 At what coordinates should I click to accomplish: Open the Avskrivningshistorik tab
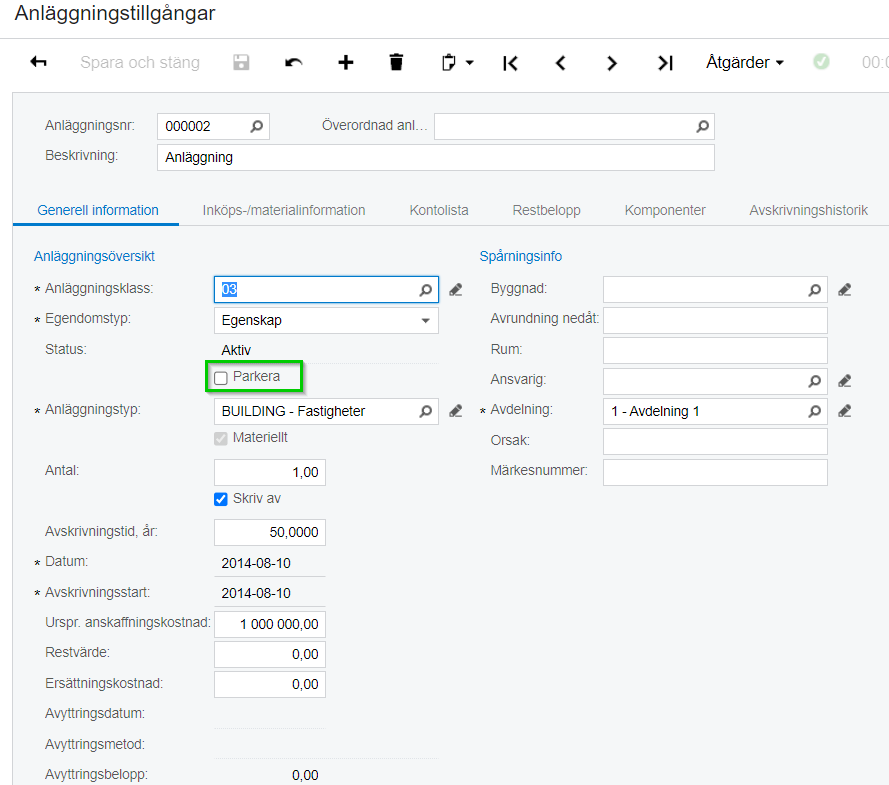tap(808, 210)
